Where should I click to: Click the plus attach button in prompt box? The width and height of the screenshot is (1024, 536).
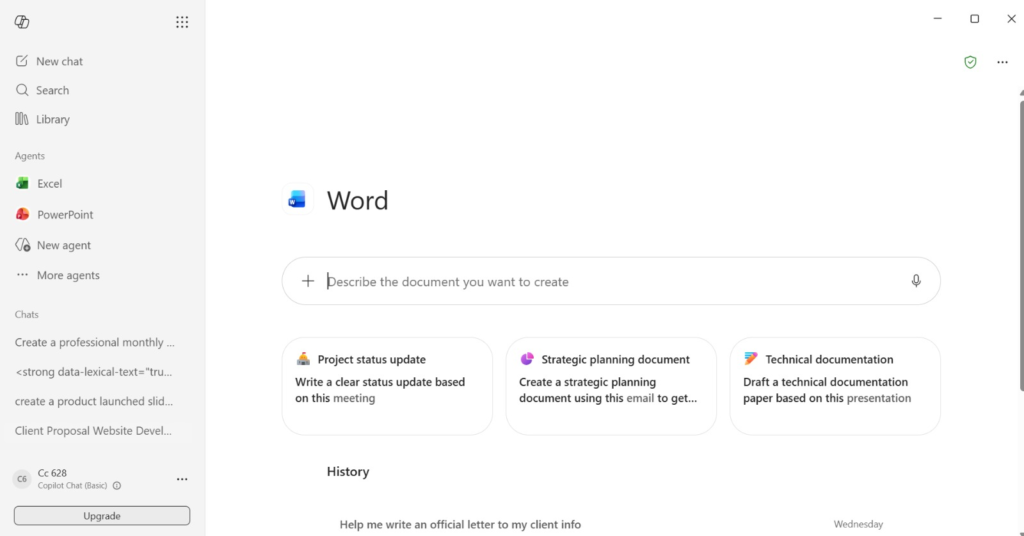pos(308,281)
